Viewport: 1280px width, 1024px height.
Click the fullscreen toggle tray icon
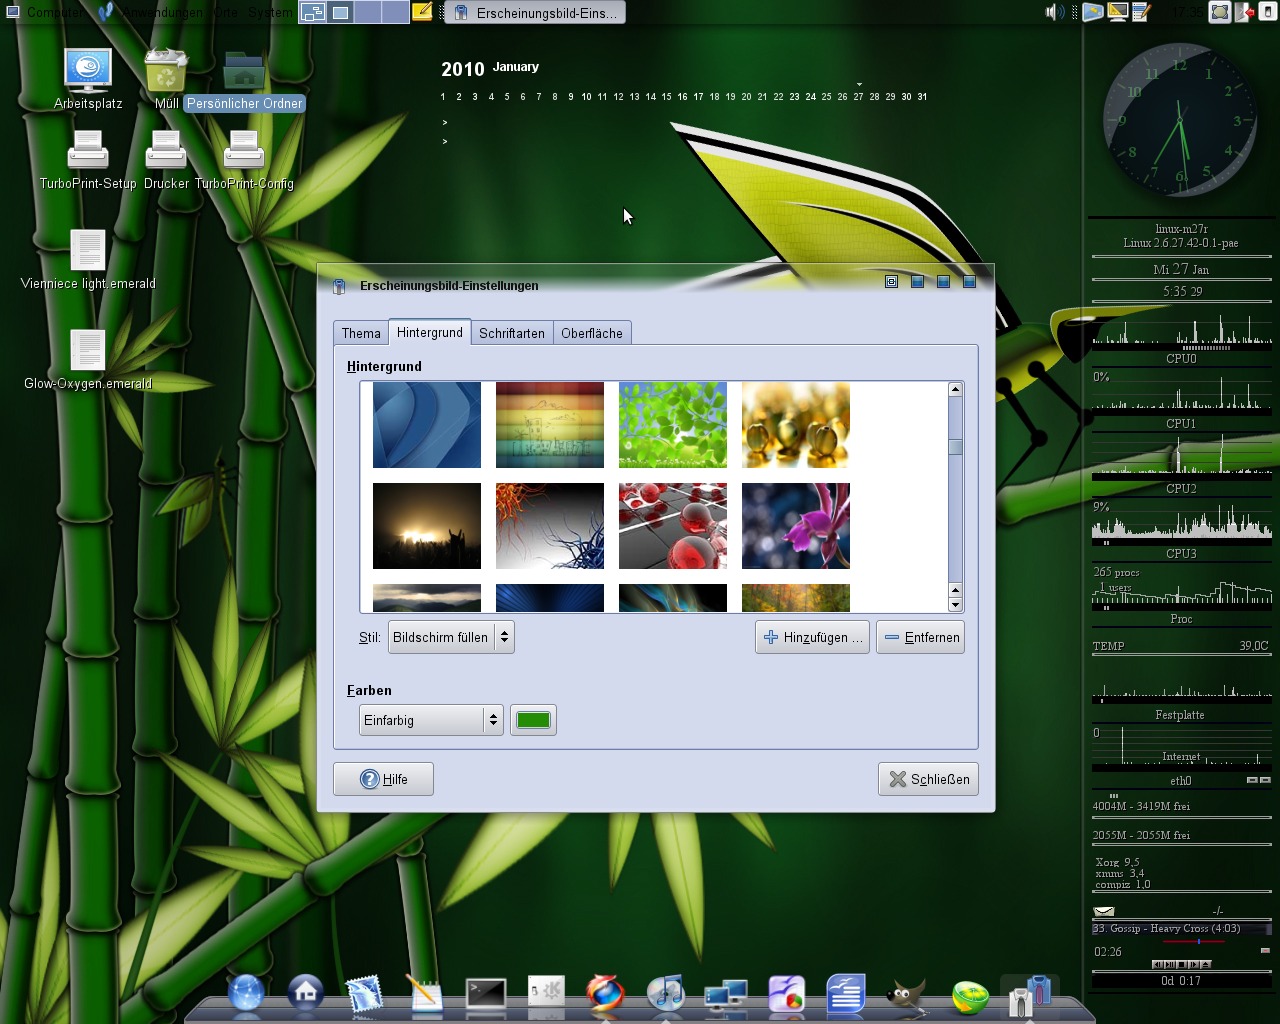click(1219, 12)
